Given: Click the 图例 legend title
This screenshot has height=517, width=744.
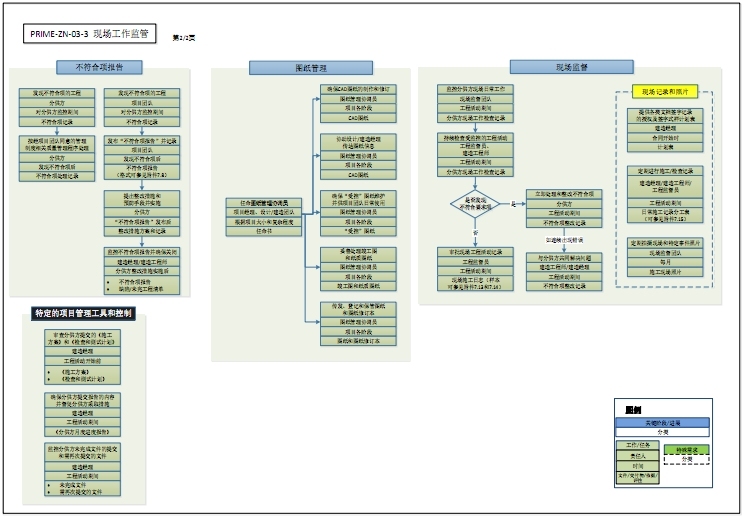Looking at the screenshot, I should point(632,409).
